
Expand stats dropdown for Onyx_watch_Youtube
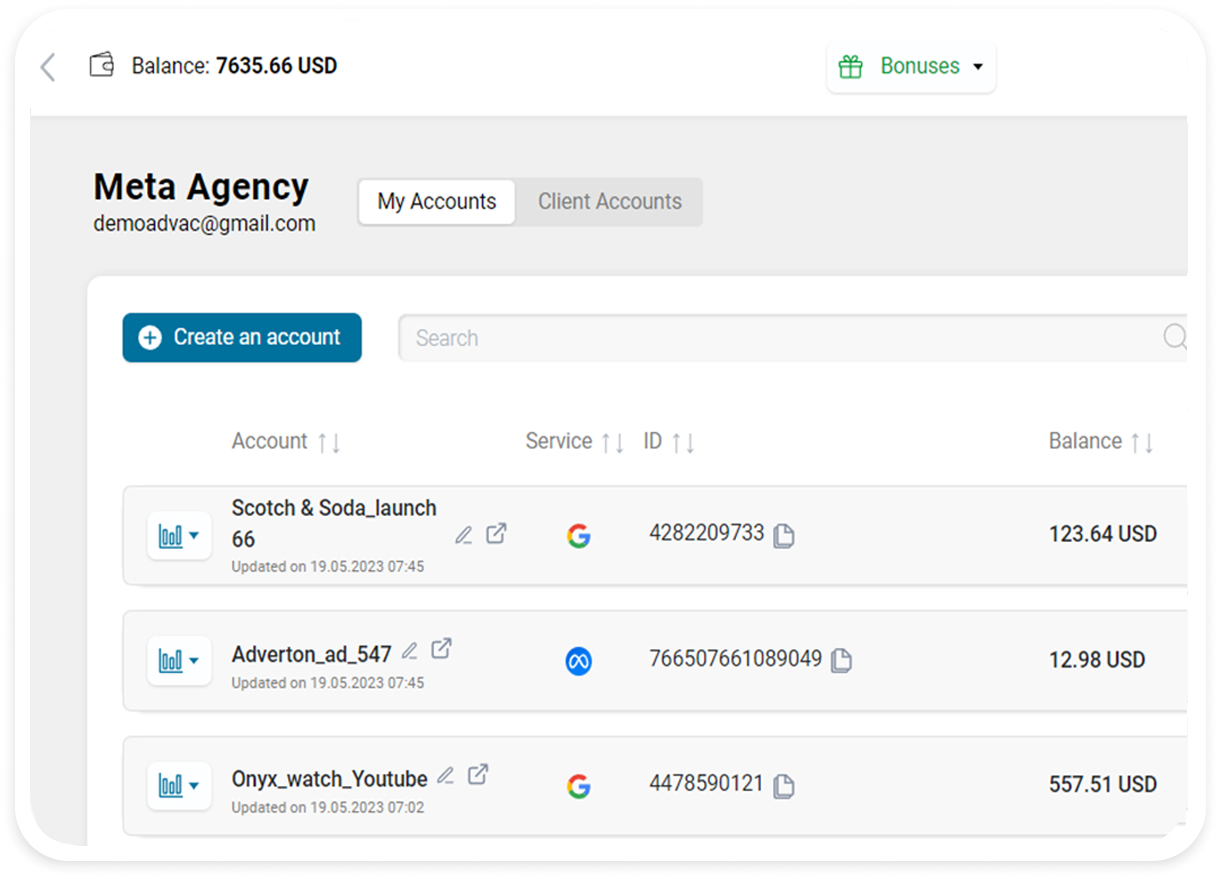(x=179, y=786)
